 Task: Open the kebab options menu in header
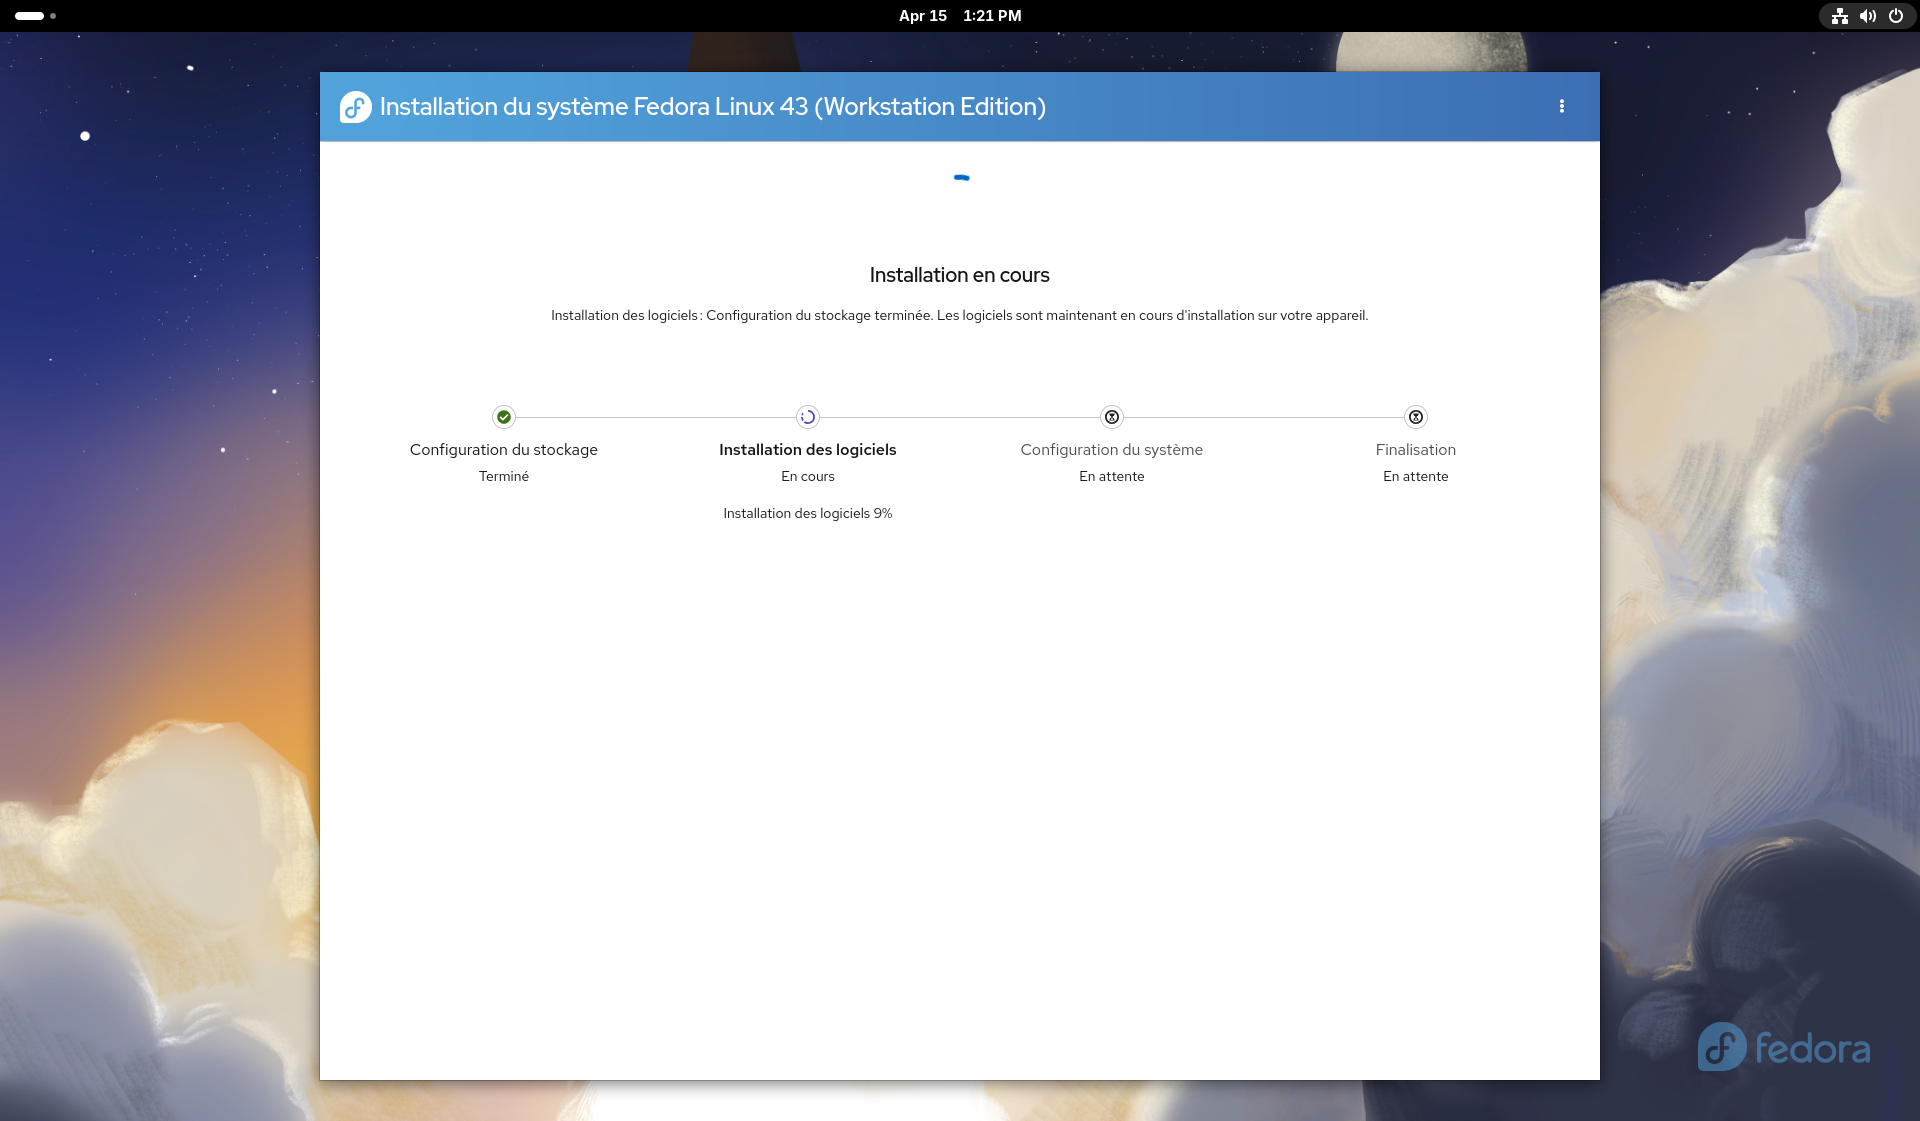coord(1561,106)
